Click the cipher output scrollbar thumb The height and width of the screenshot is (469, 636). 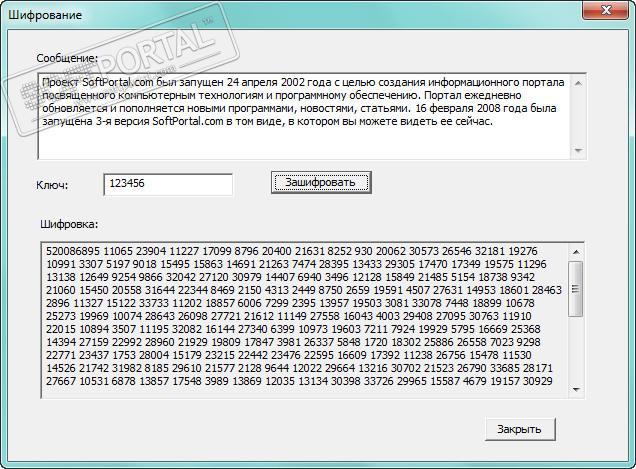[576, 289]
